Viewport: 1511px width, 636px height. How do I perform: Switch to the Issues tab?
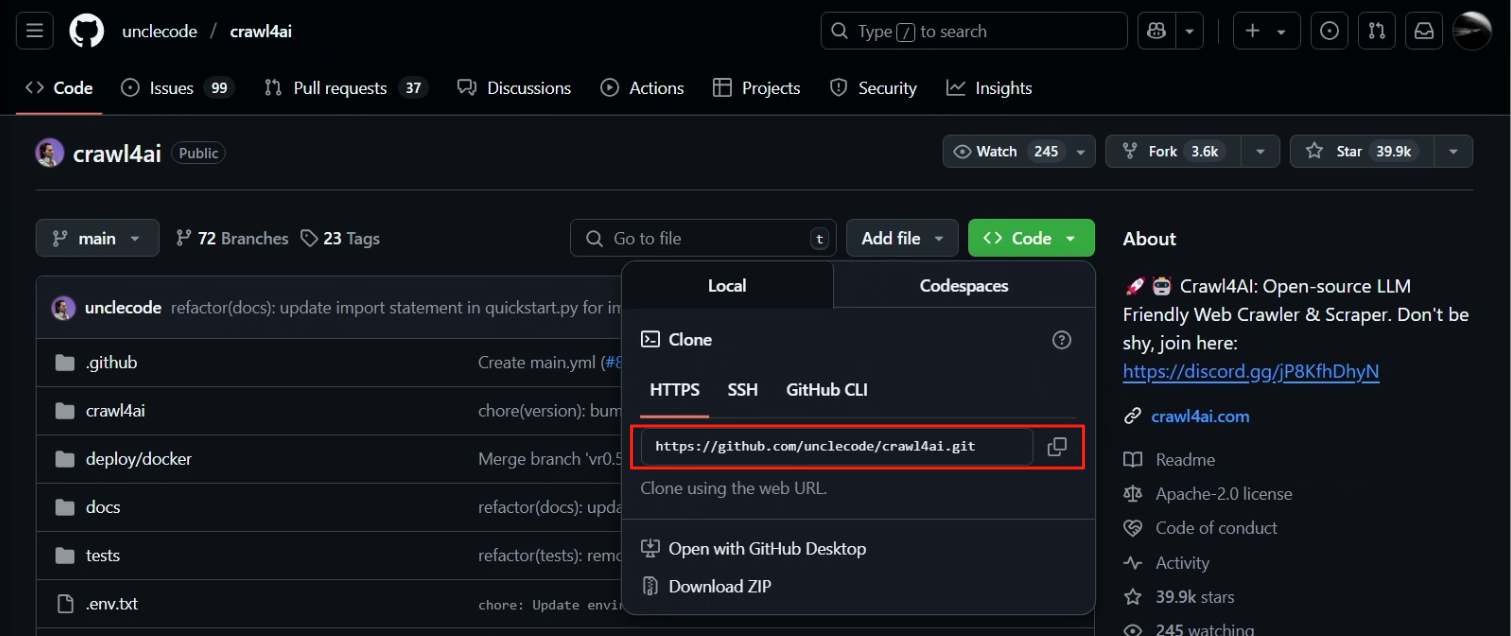(x=177, y=88)
